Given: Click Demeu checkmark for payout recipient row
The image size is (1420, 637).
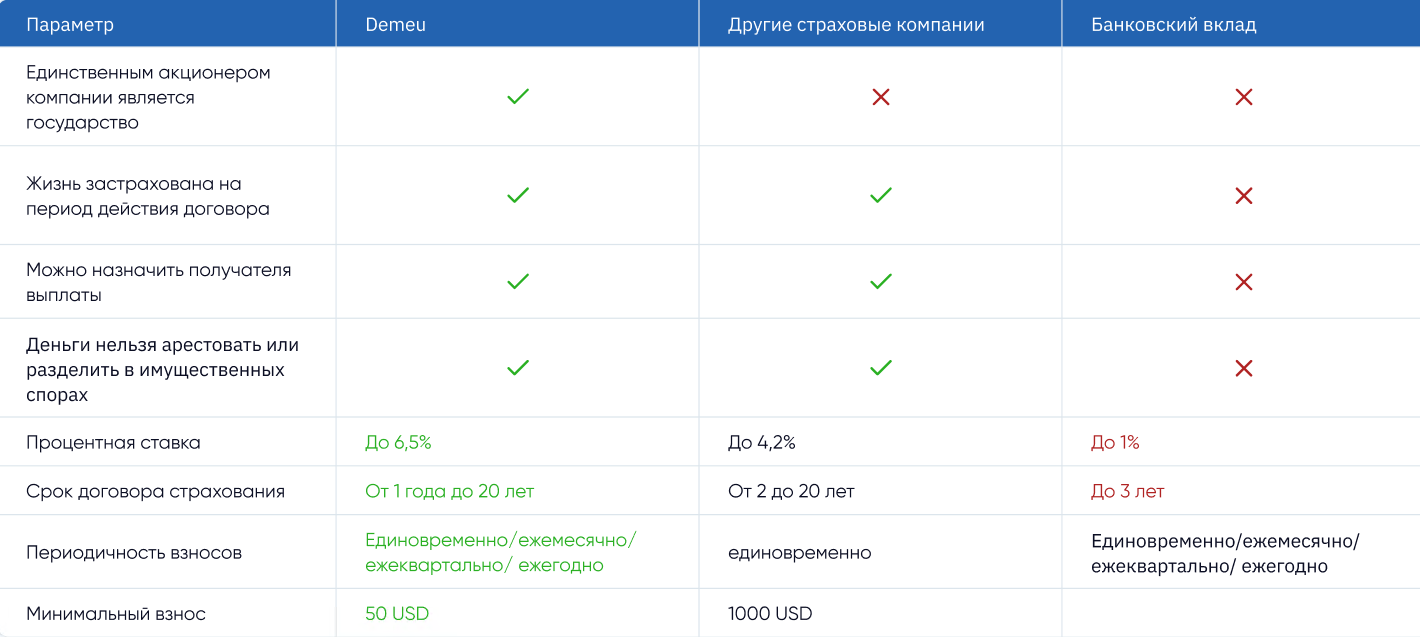Looking at the screenshot, I should [517, 282].
